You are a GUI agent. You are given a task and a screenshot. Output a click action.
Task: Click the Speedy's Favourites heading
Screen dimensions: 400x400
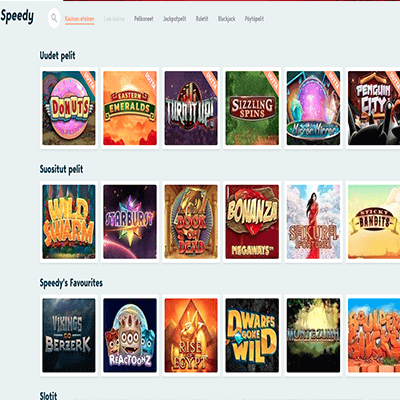coord(71,283)
